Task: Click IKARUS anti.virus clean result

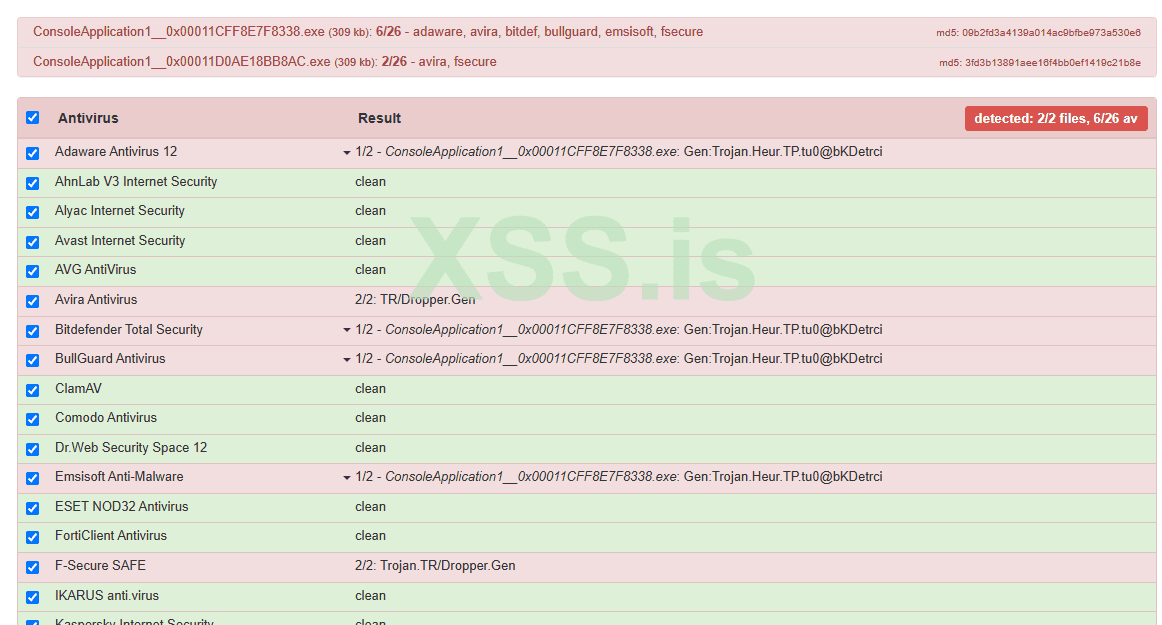Action: point(371,595)
